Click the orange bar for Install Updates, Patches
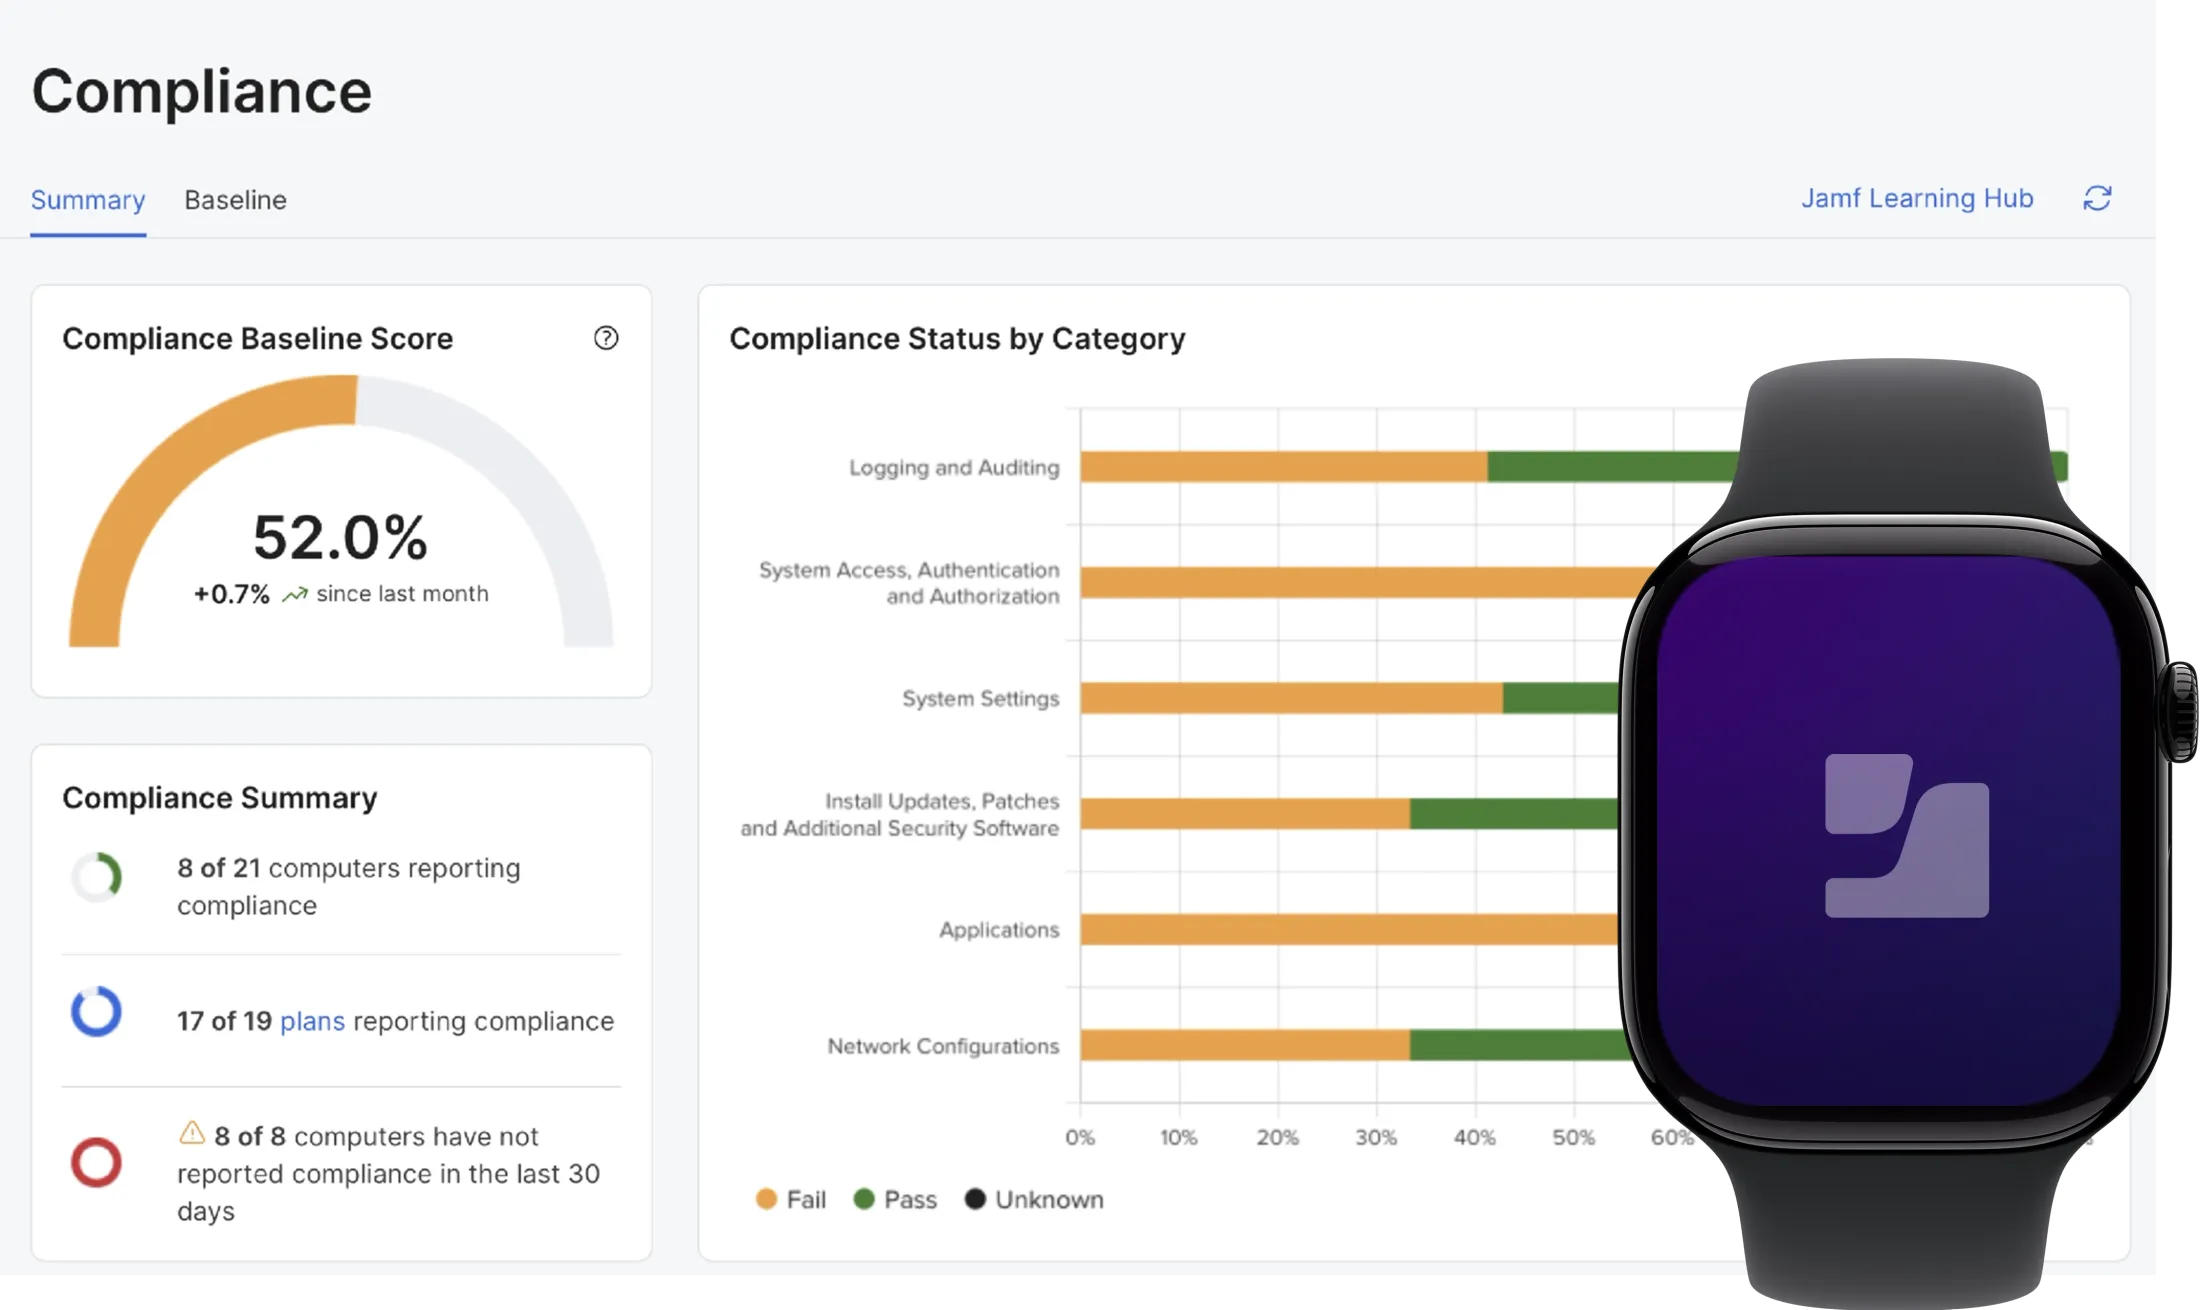The height and width of the screenshot is (1310, 2200). pos(1245,814)
